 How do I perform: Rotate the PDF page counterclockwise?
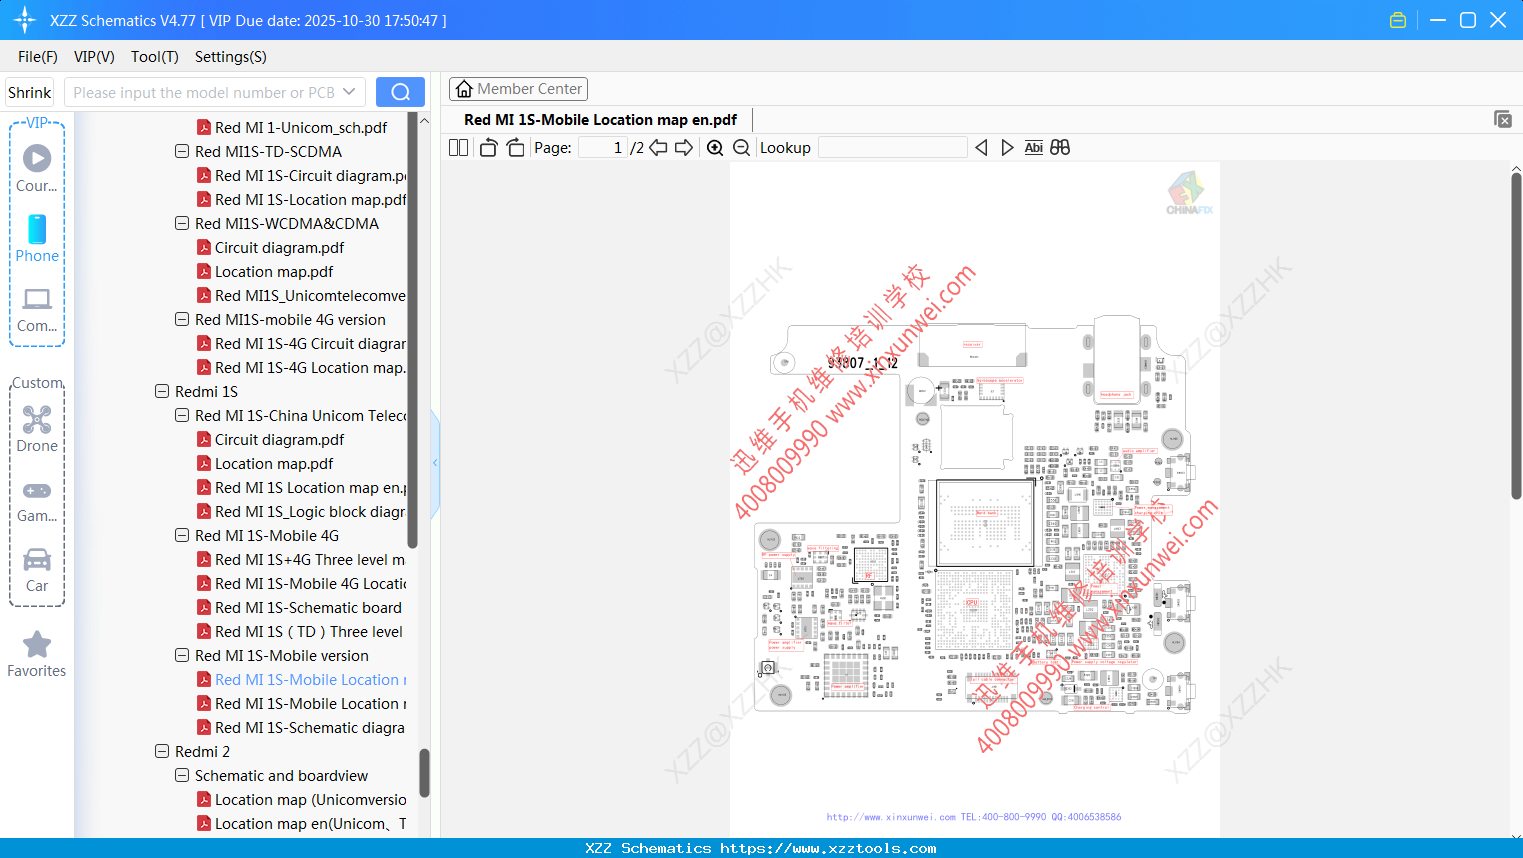(x=487, y=147)
